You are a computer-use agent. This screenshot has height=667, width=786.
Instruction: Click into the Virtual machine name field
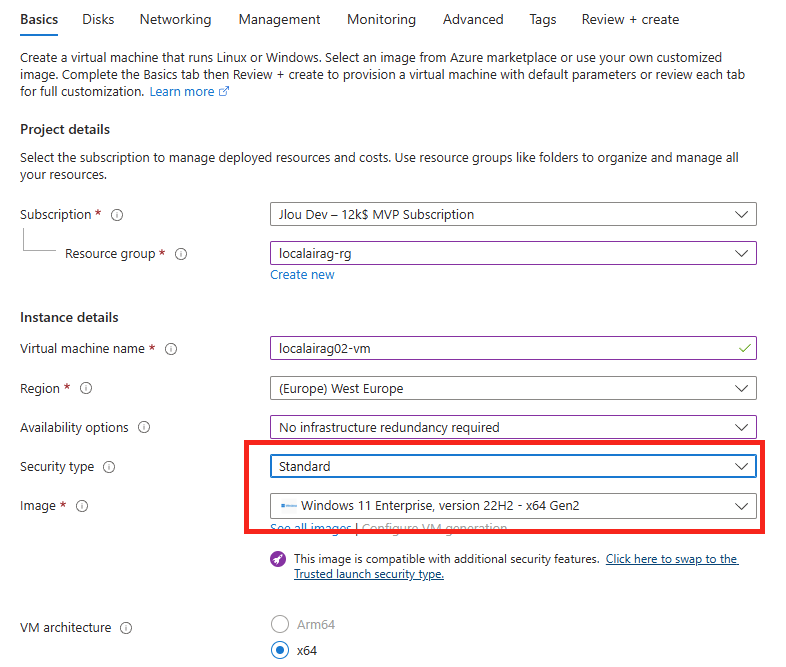pos(513,348)
